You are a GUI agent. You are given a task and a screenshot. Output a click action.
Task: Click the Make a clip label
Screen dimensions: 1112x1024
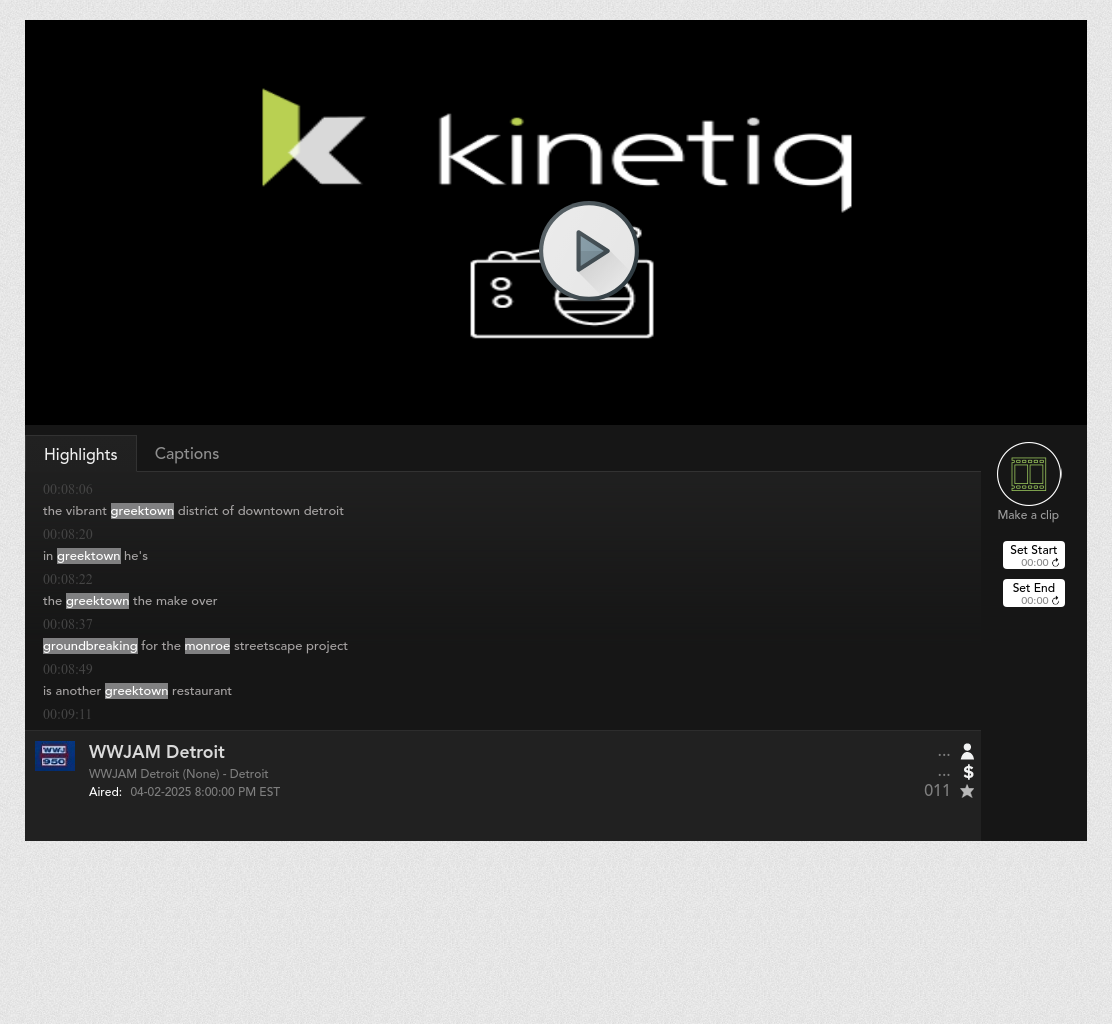pyautogui.click(x=1028, y=516)
